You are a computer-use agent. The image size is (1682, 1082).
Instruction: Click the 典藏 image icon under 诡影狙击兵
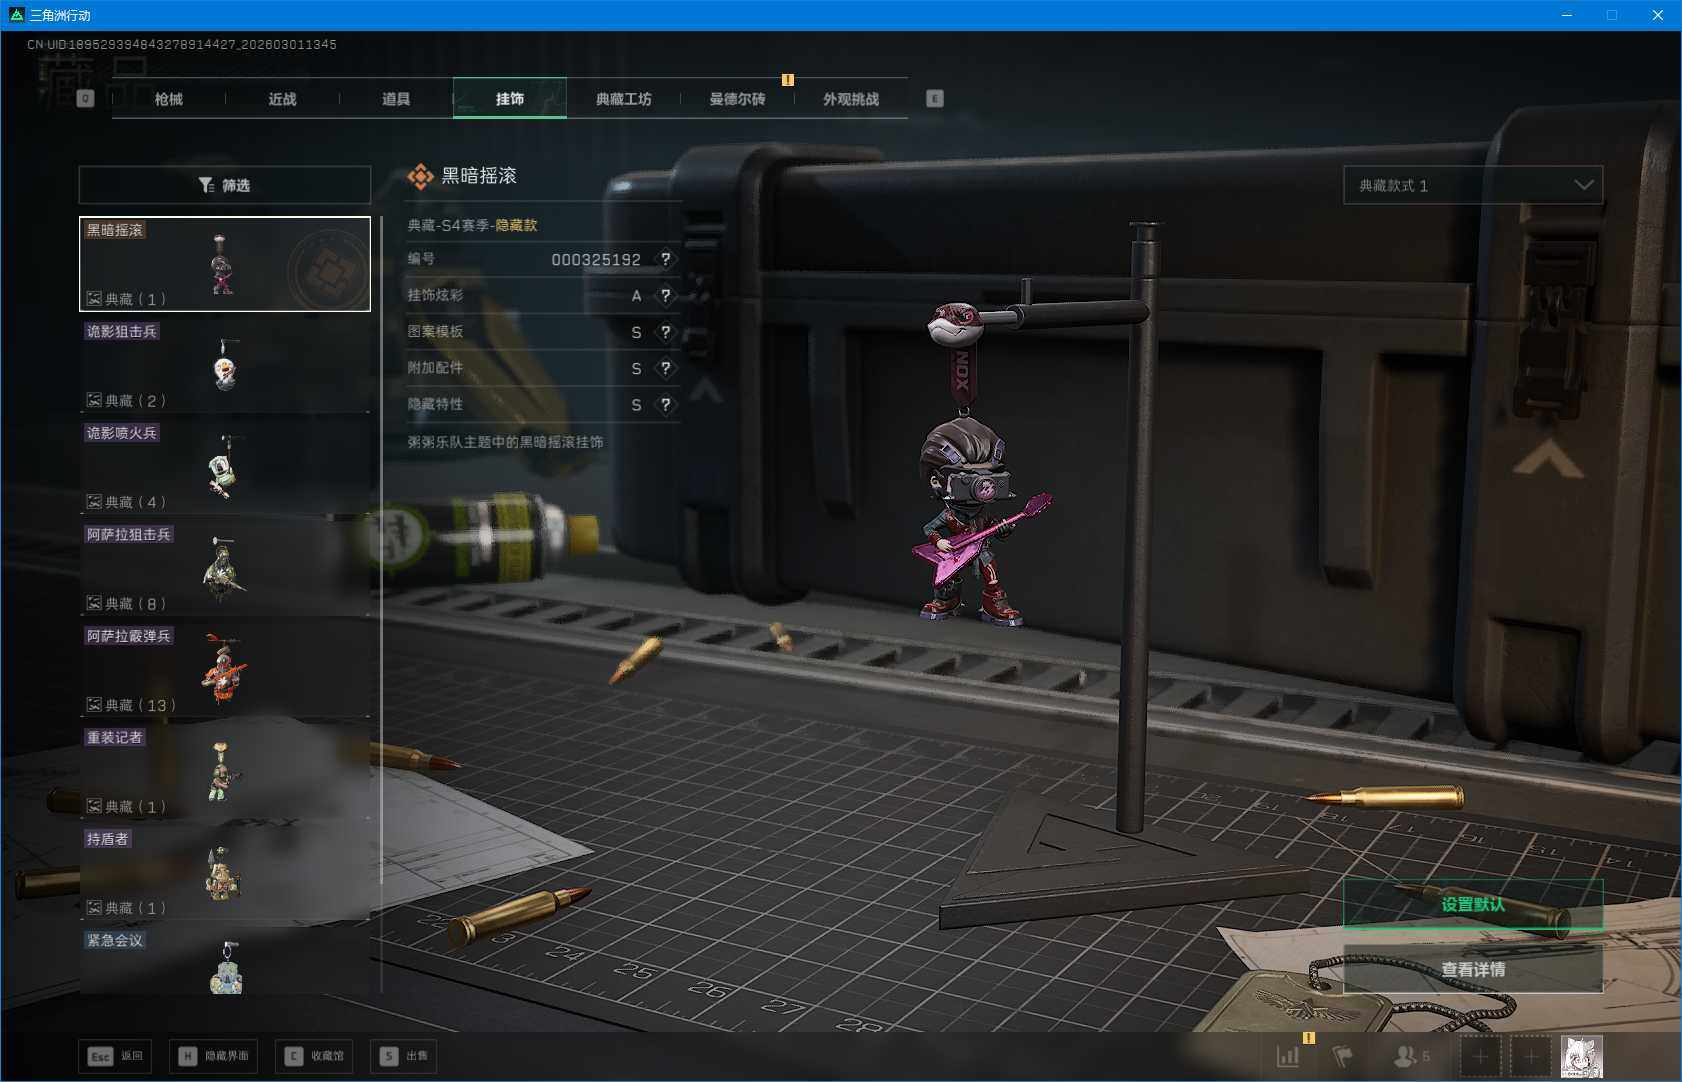tap(94, 400)
